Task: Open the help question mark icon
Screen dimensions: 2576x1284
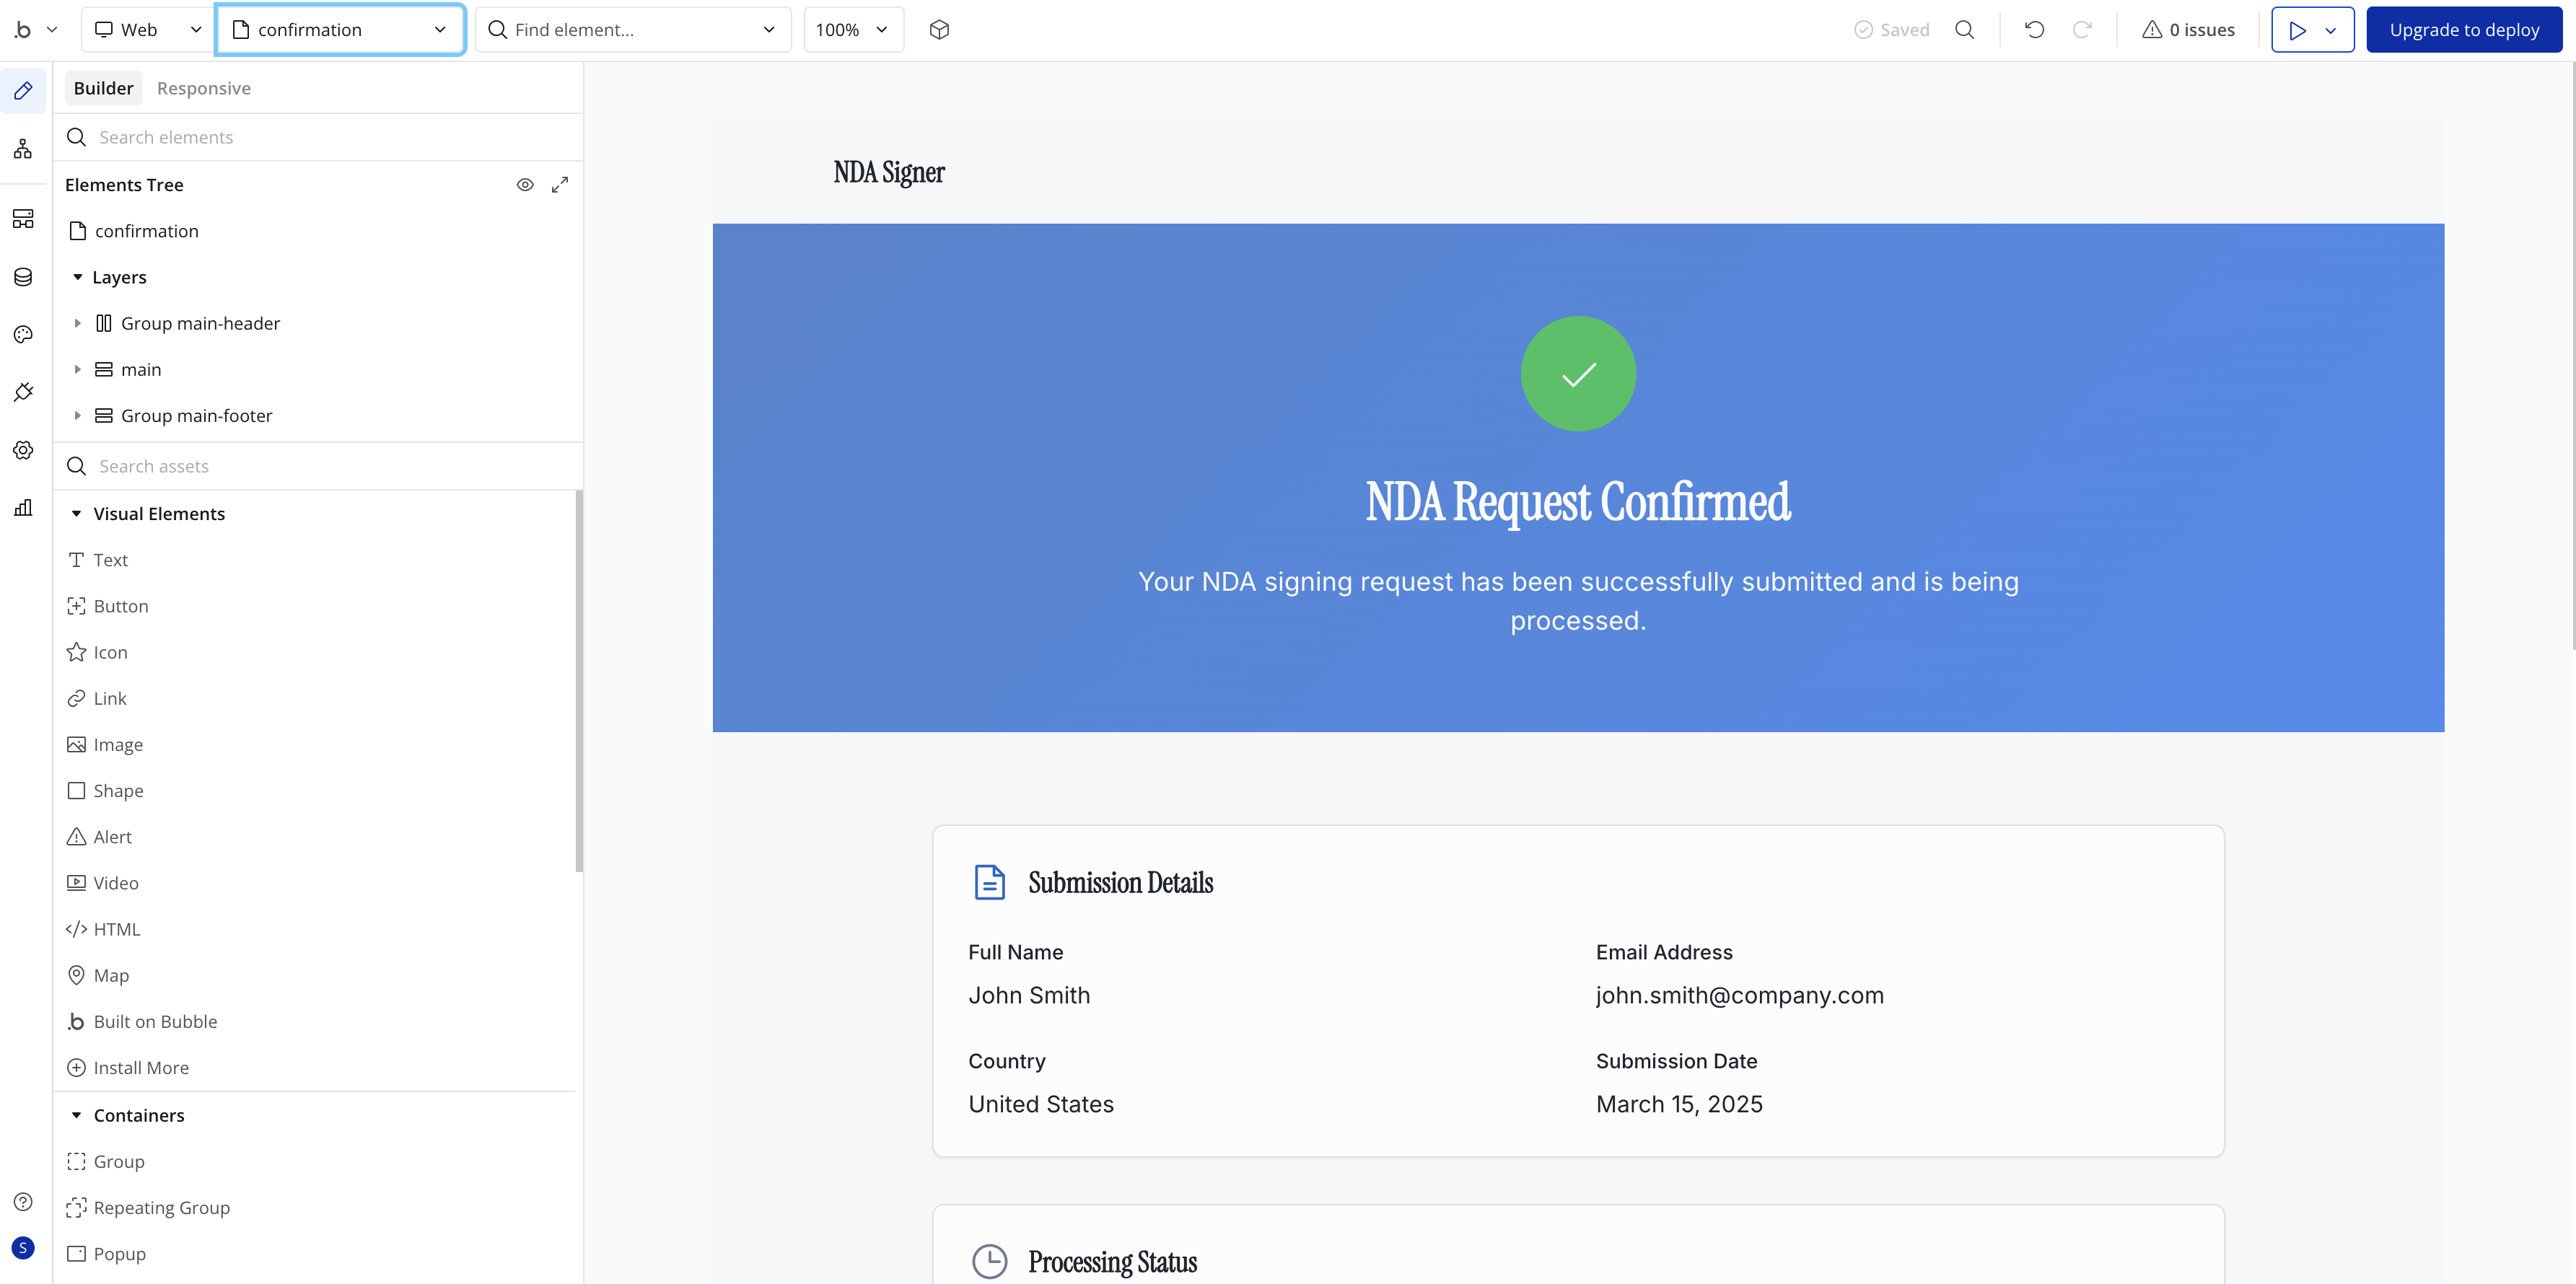Action: click(23, 1201)
